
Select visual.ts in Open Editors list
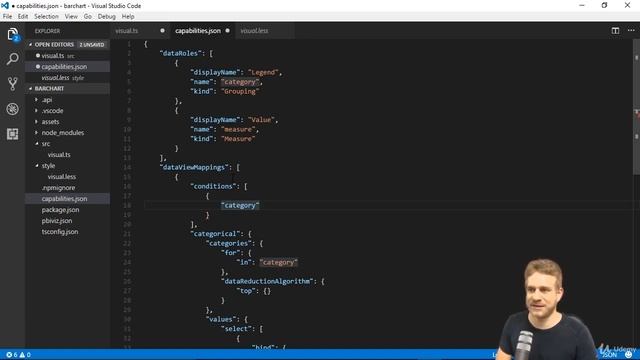point(53,56)
